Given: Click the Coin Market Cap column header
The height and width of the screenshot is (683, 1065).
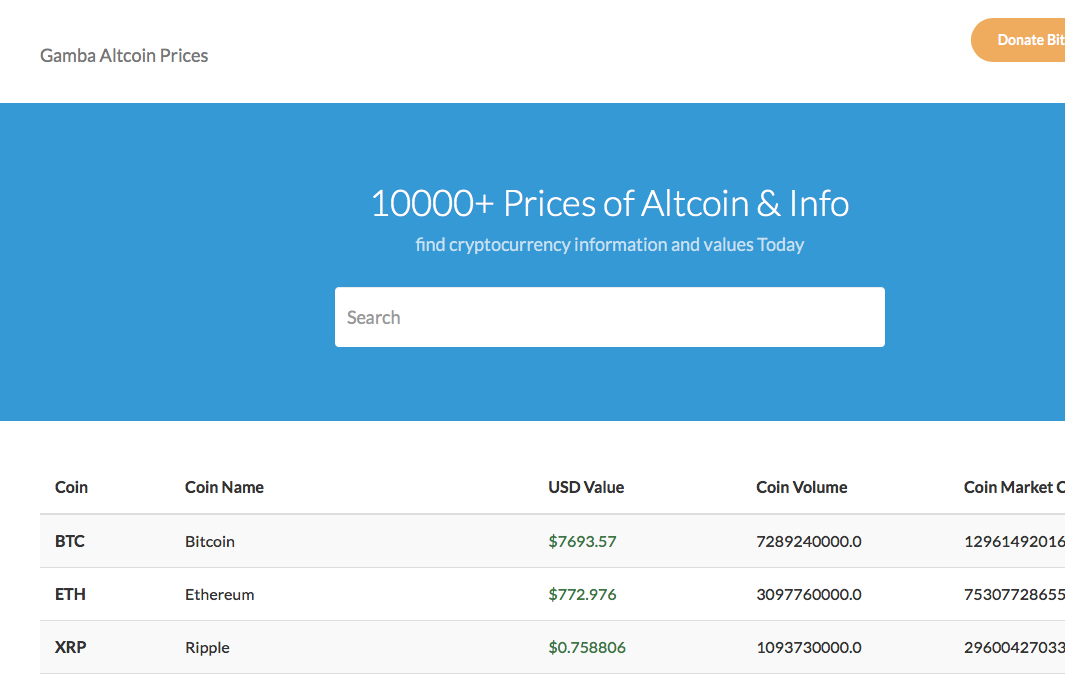Looking at the screenshot, I should tap(1012, 487).
